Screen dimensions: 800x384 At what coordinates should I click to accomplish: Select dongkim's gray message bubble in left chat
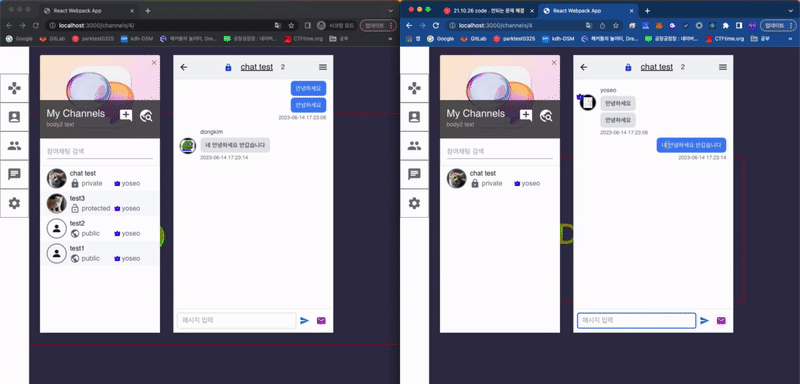click(235, 145)
